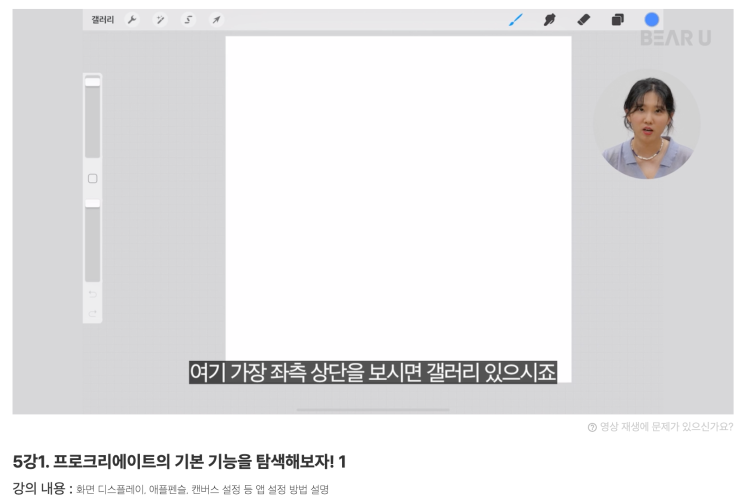This screenshot has width=743, height=498.
Task: Click the redo arrow in sidebar
Action: 92,314
